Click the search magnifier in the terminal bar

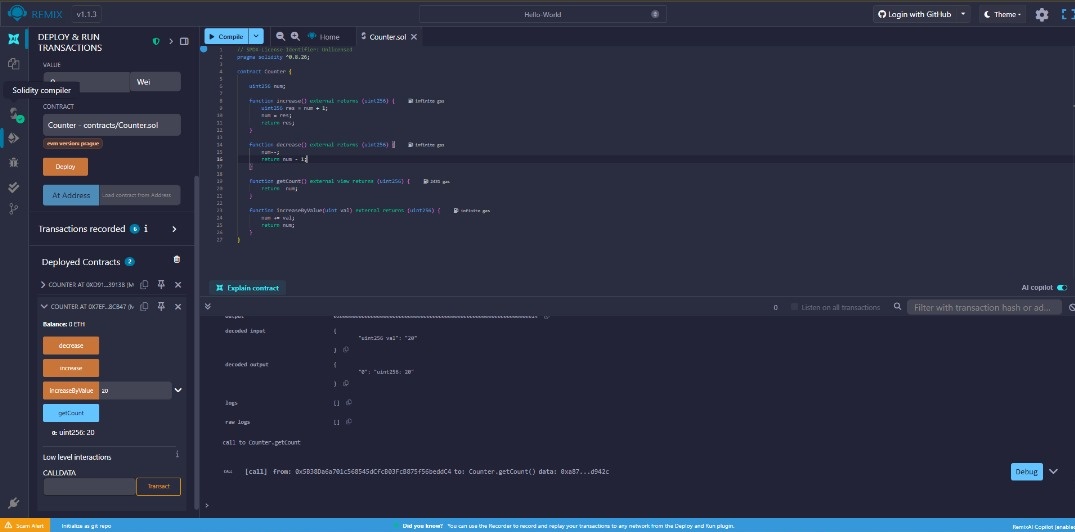(x=897, y=307)
